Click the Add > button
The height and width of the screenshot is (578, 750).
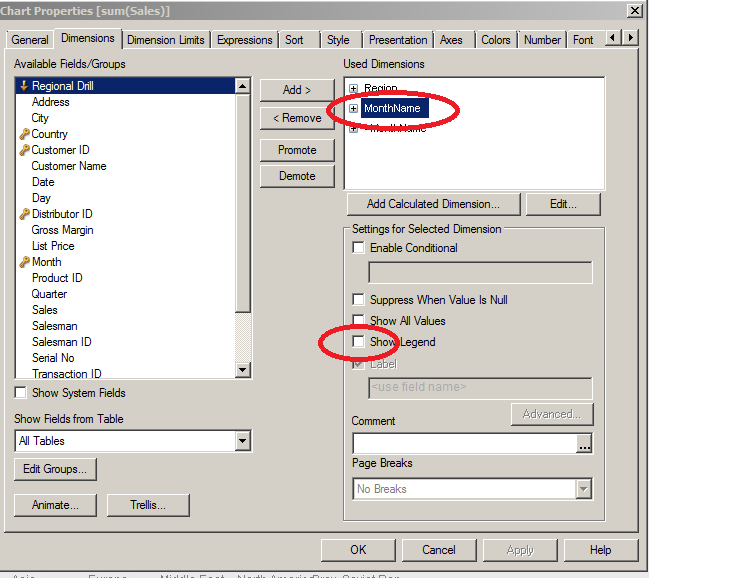tap(297, 90)
